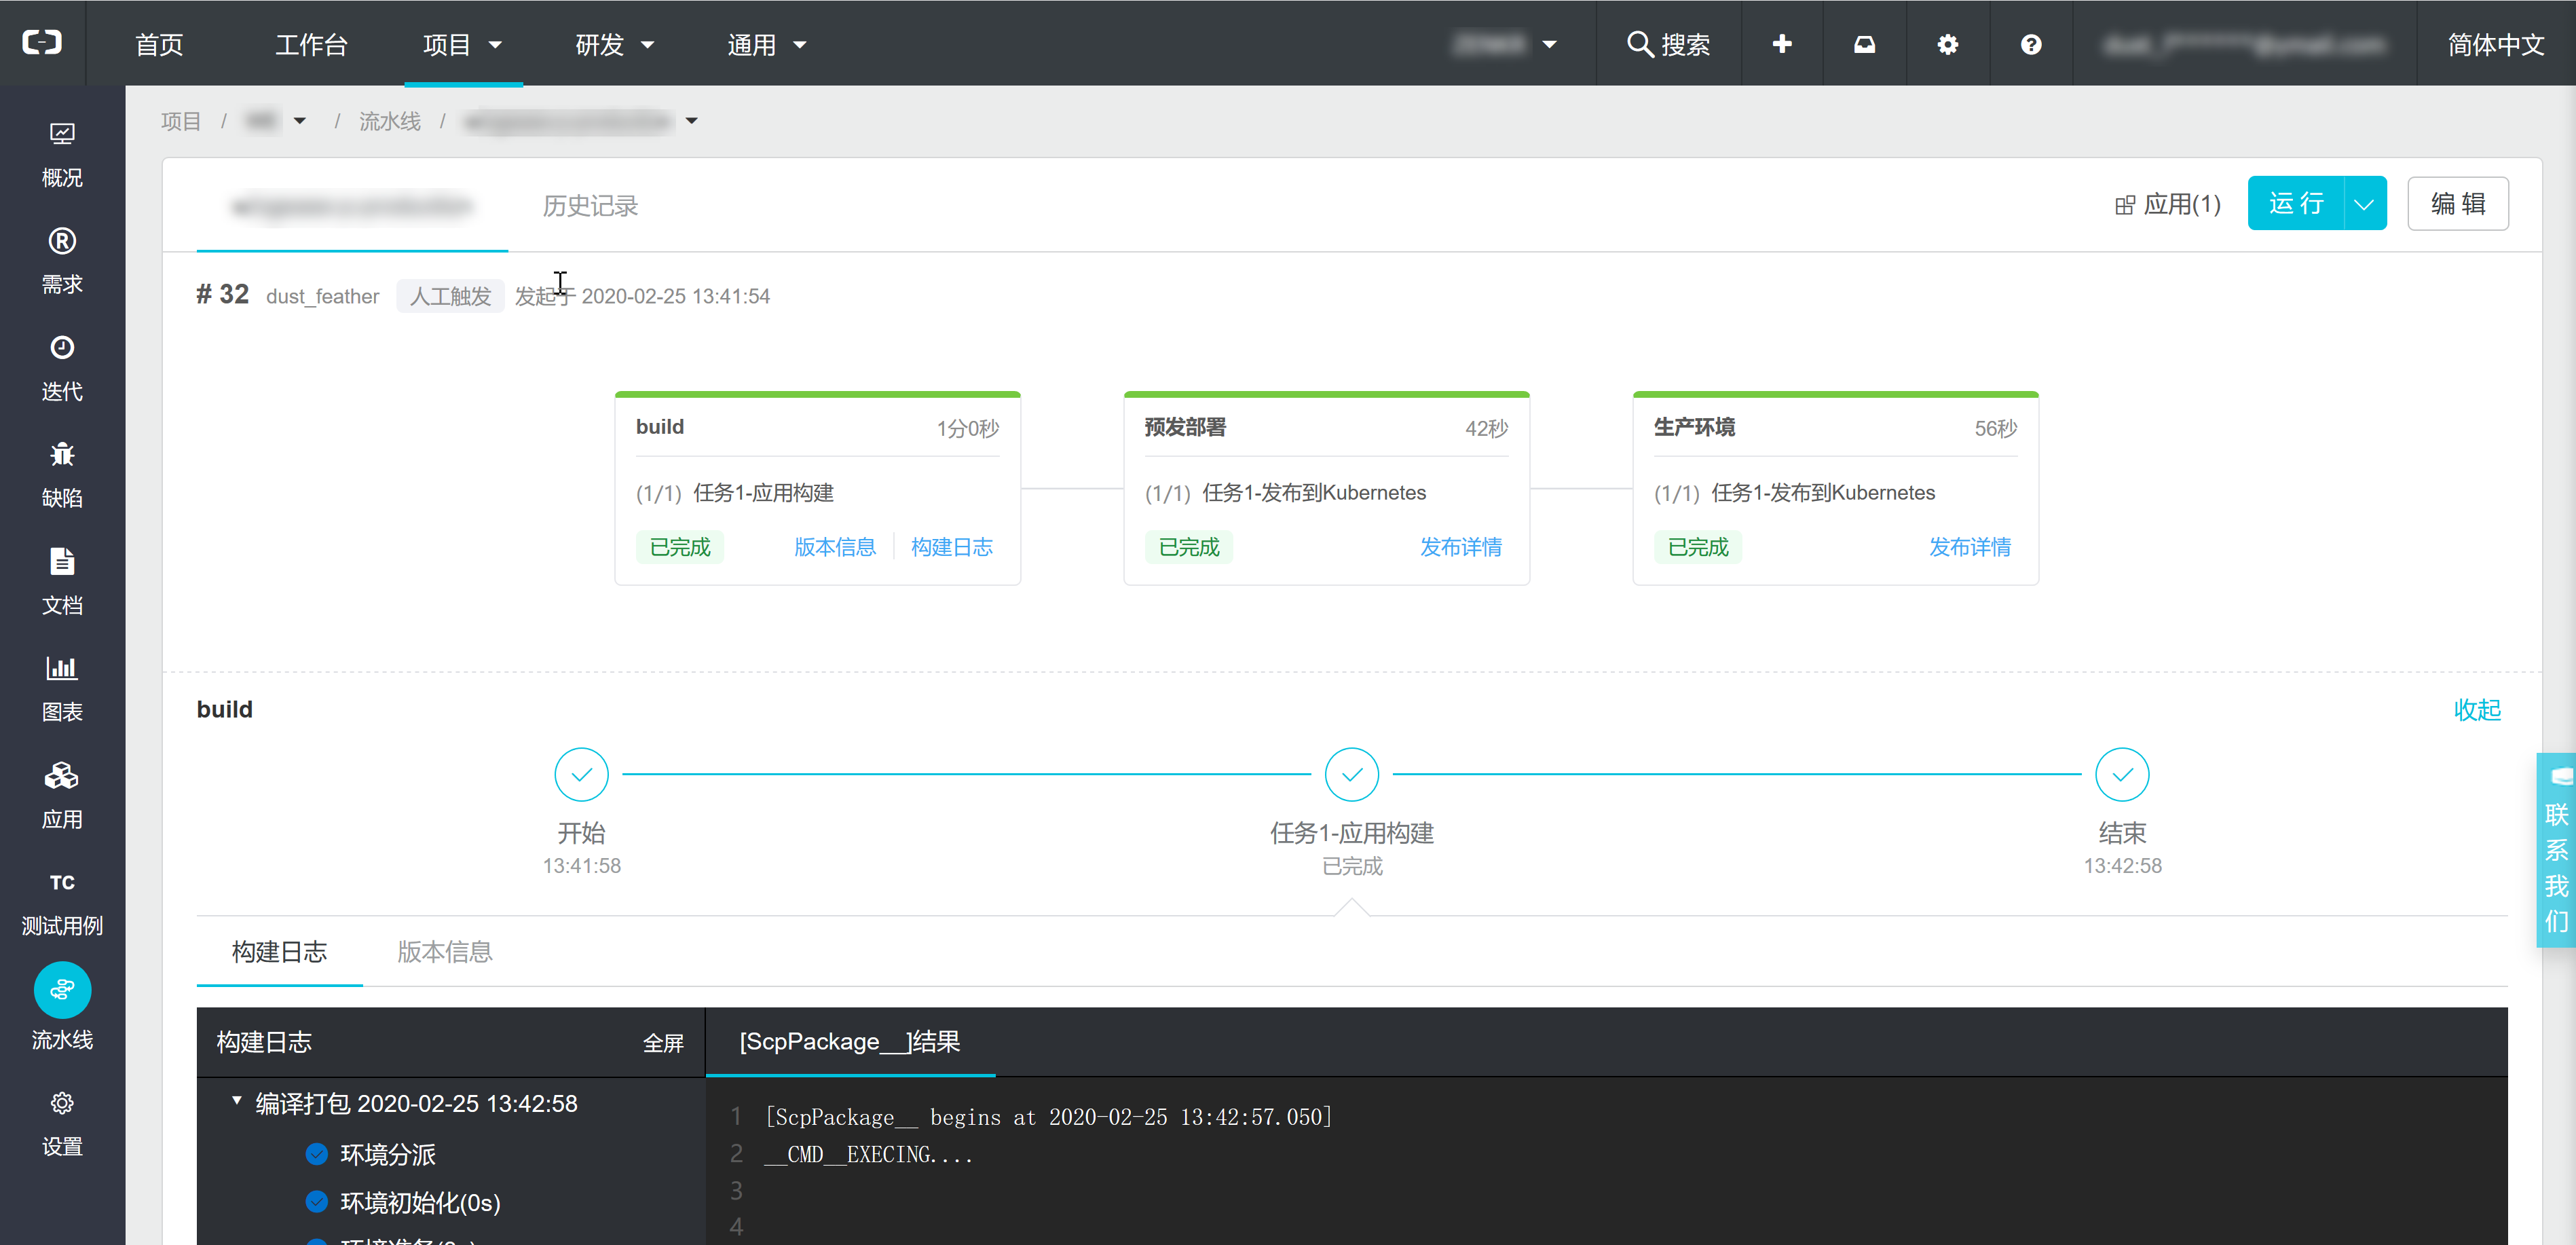Screen dimensions: 2576x1245
Task: Click 收起 to collapse build details
Action: (2476, 709)
